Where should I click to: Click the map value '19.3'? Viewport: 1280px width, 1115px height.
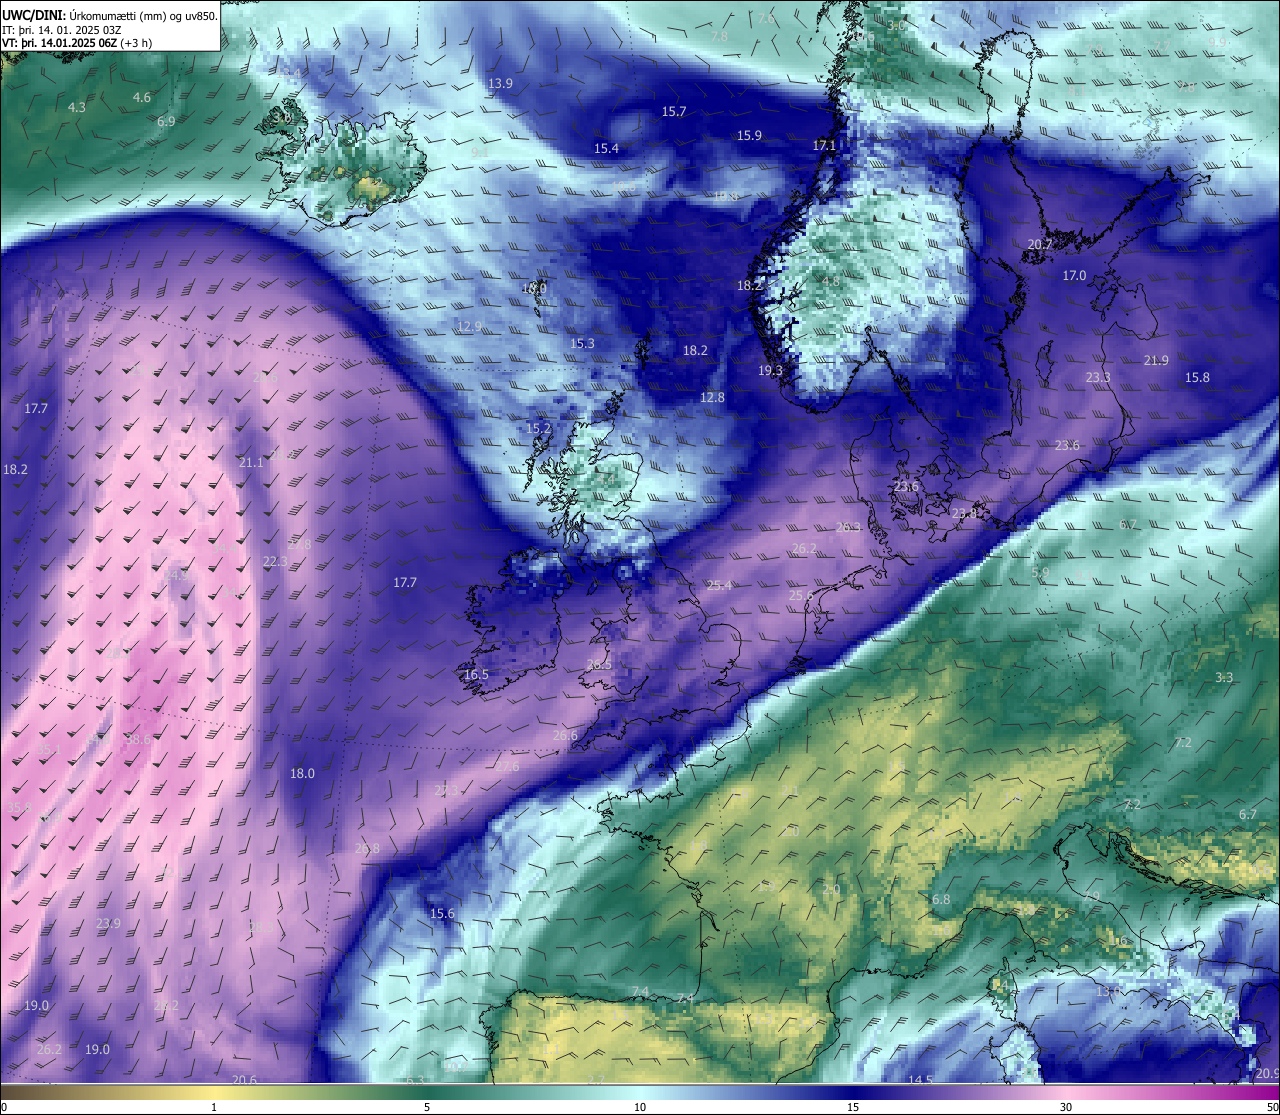coord(770,370)
